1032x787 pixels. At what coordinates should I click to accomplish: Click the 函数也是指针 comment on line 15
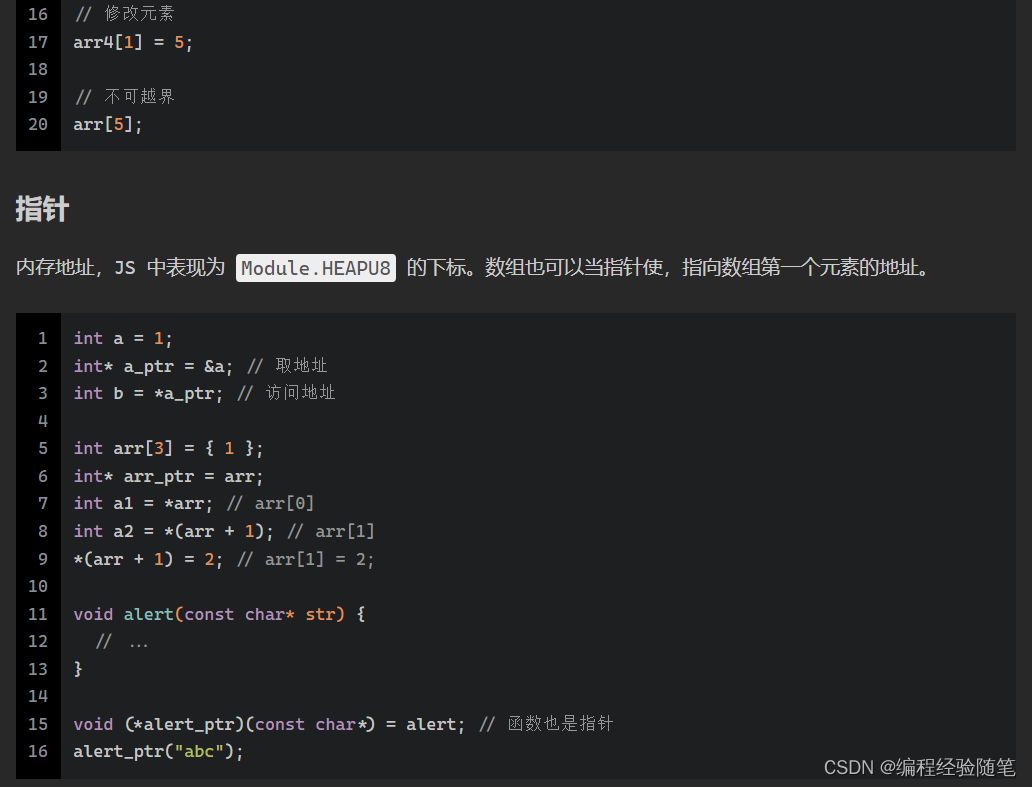coord(557,723)
